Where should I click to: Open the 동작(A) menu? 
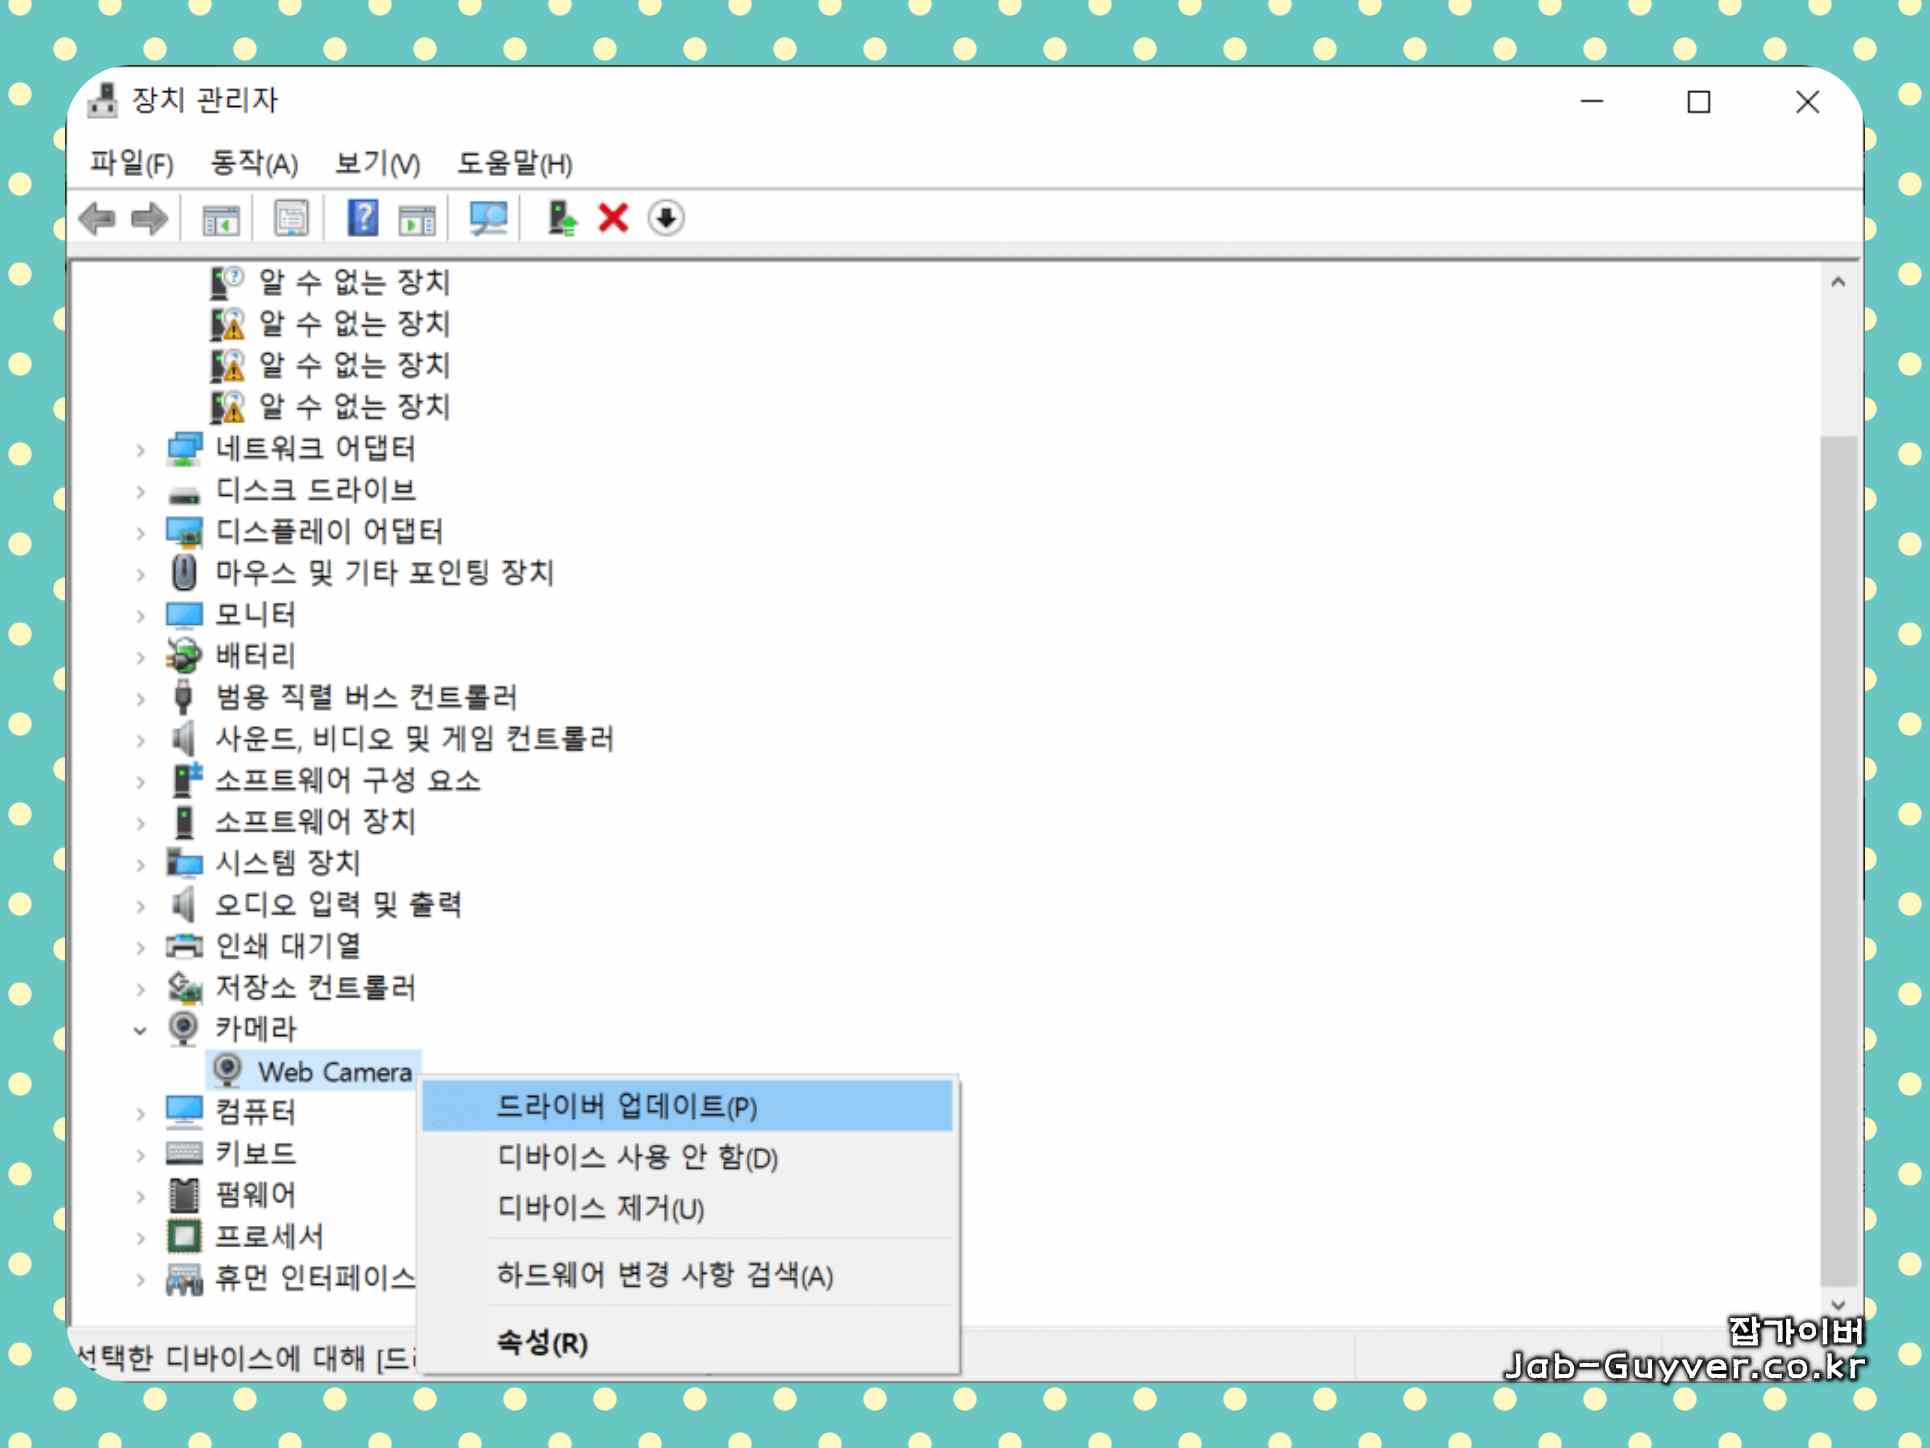254,163
